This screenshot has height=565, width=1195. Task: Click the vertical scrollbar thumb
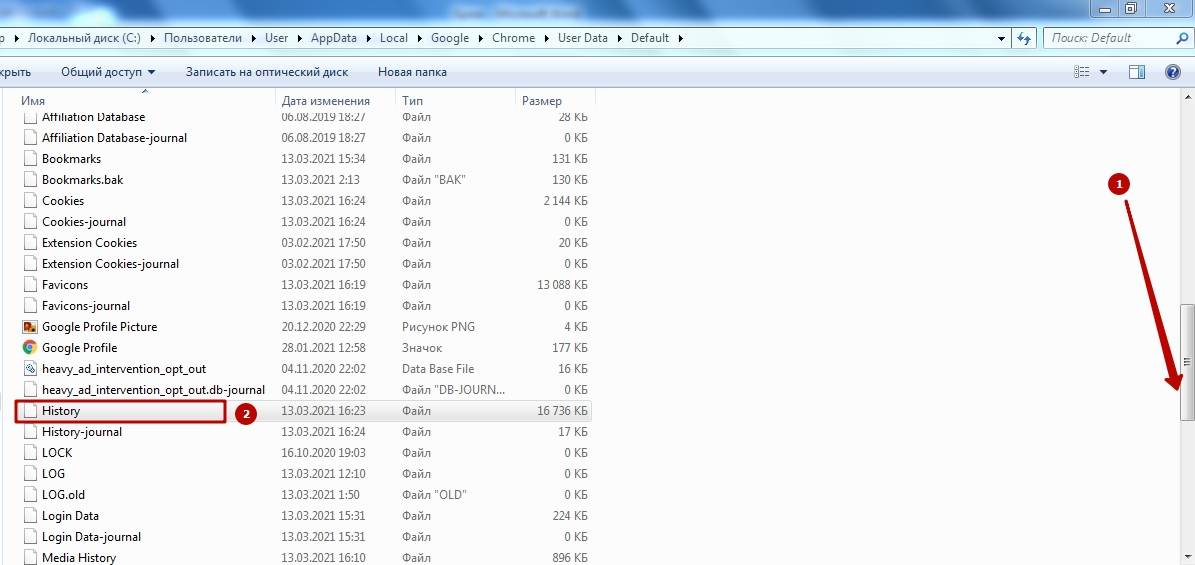coord(1187,362)
